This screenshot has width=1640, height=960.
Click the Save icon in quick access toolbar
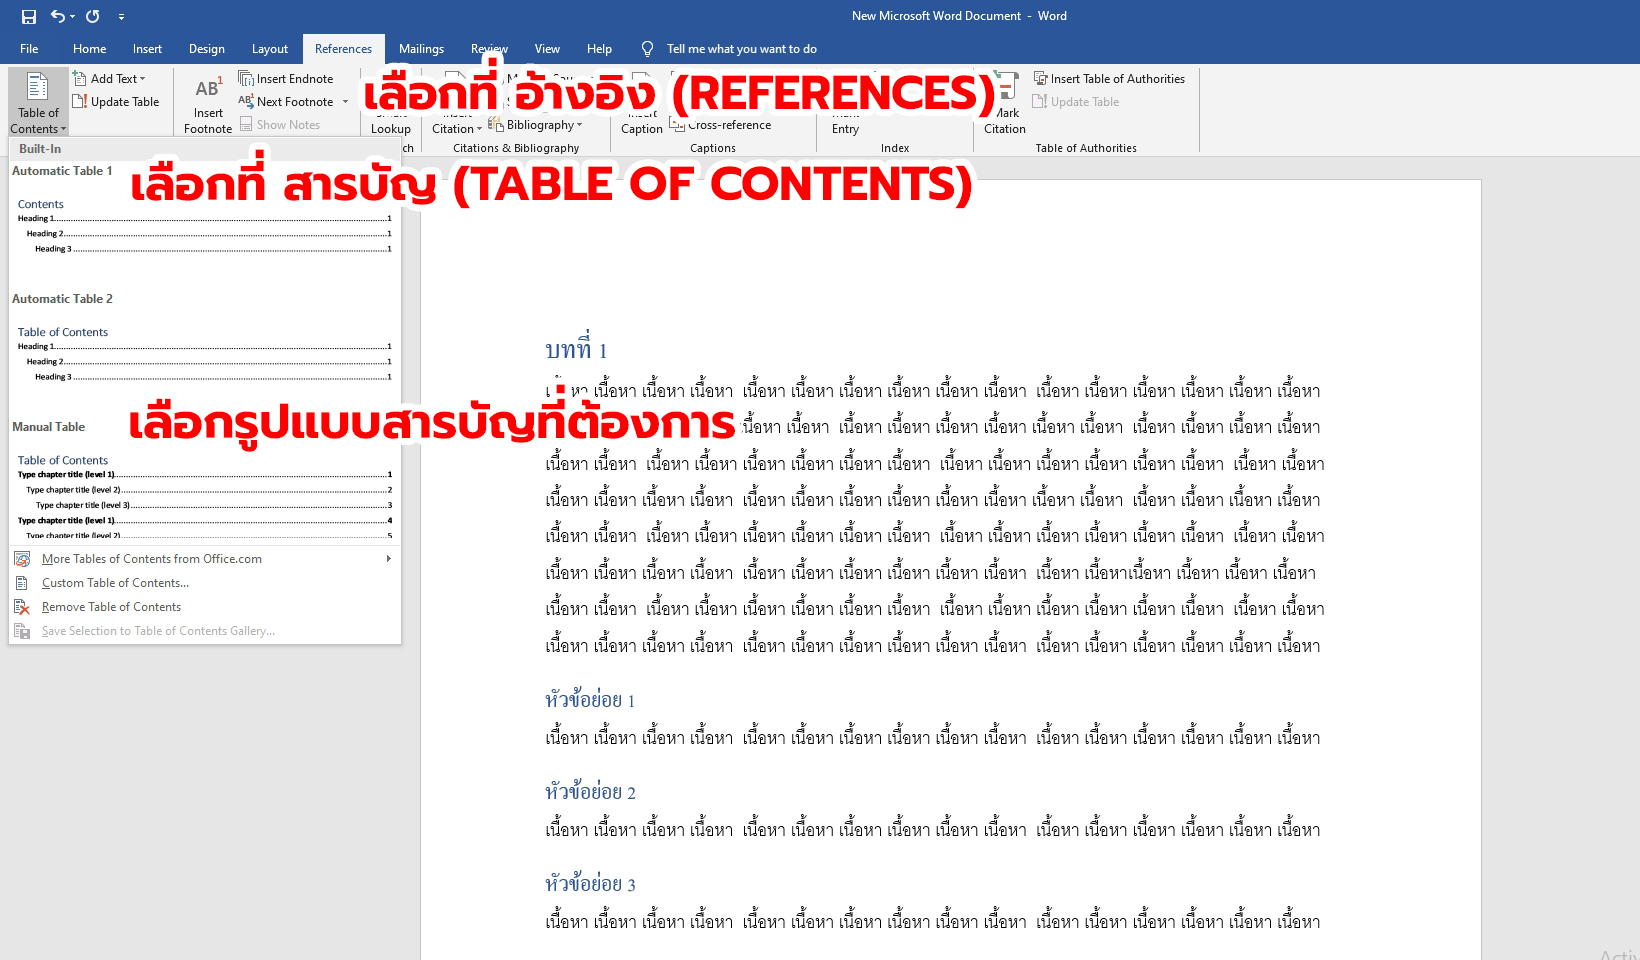[x=29, y=16]
